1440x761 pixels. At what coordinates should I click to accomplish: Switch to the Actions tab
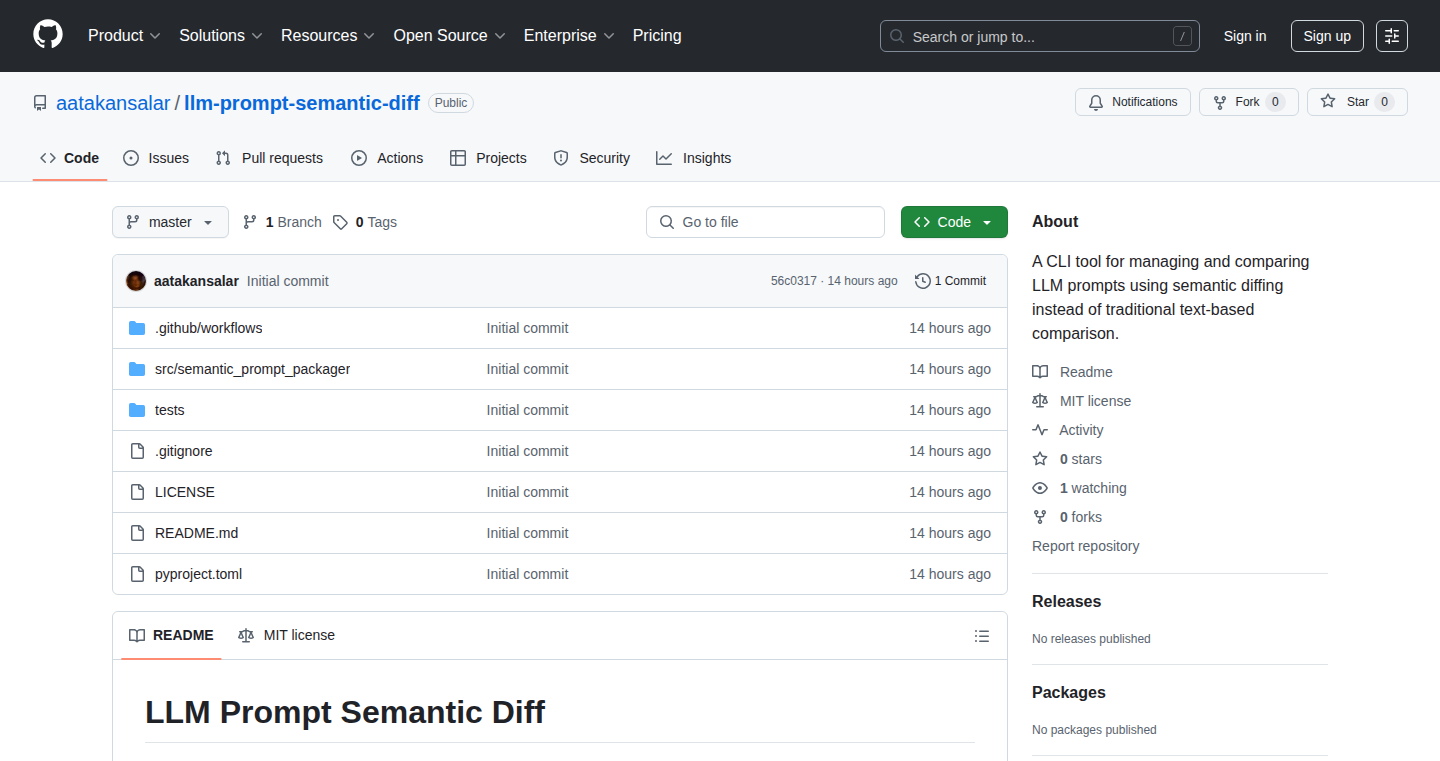[387, 158]
